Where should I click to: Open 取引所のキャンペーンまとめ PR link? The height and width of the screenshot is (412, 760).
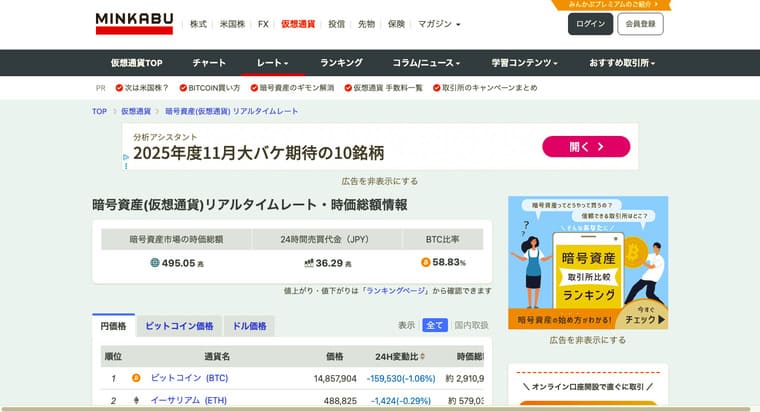485,88
